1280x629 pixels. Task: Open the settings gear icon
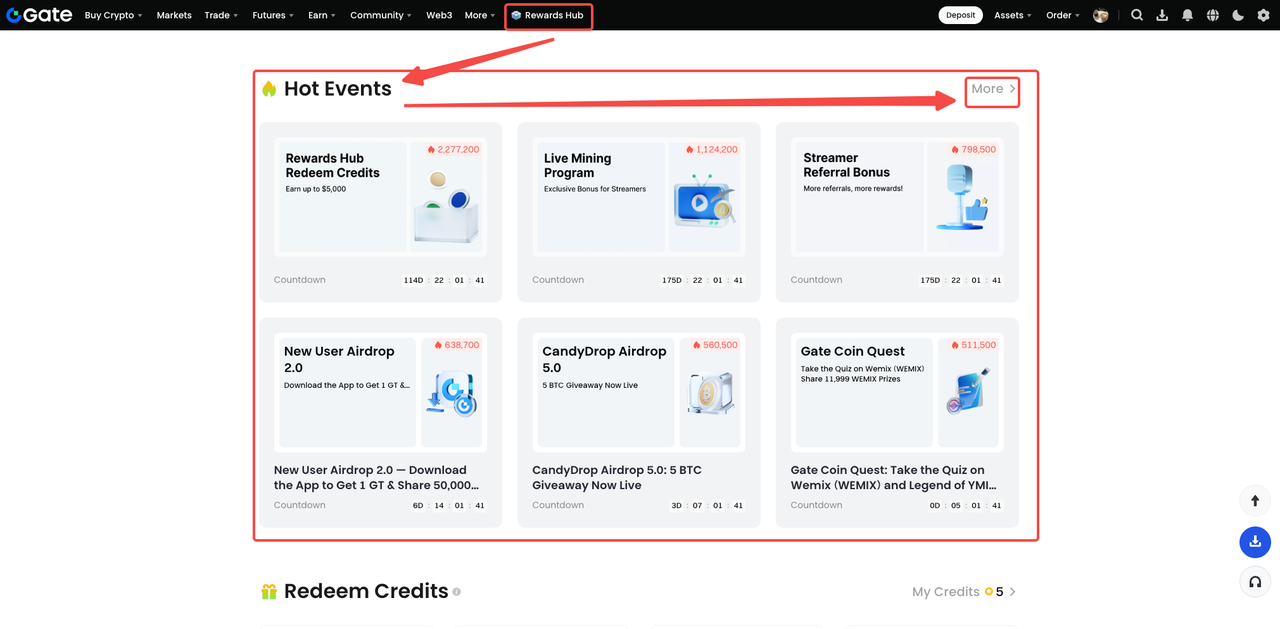point(1263,15)
